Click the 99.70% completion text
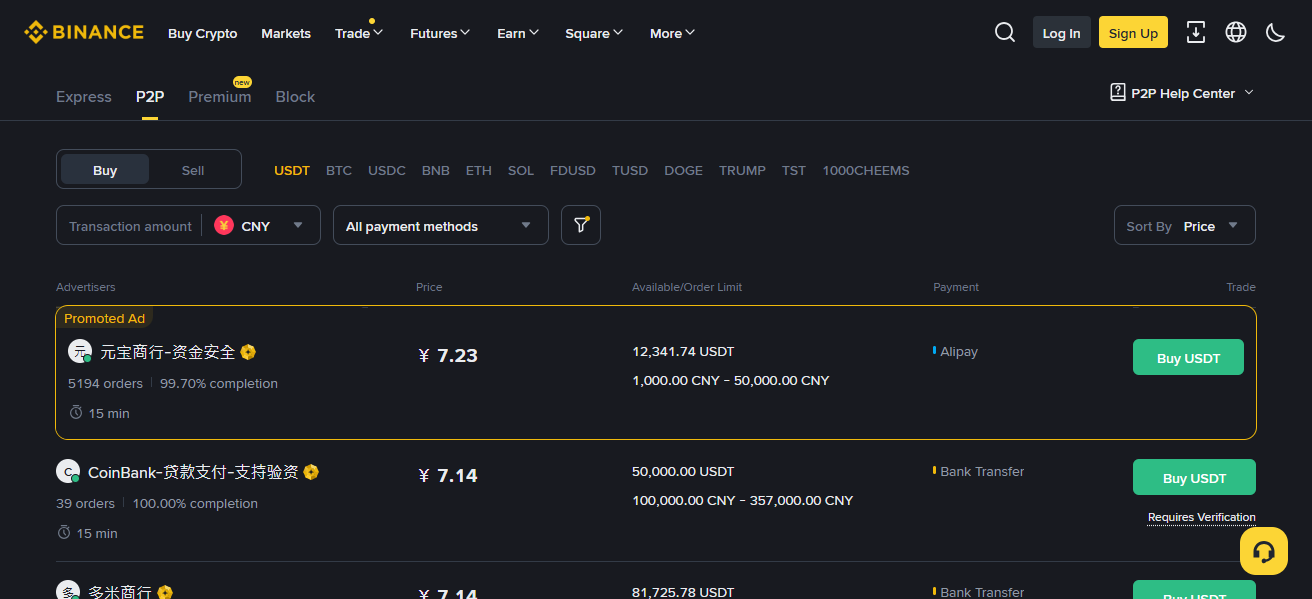Viewport: 1312px width, 599px height. (219, 383)
